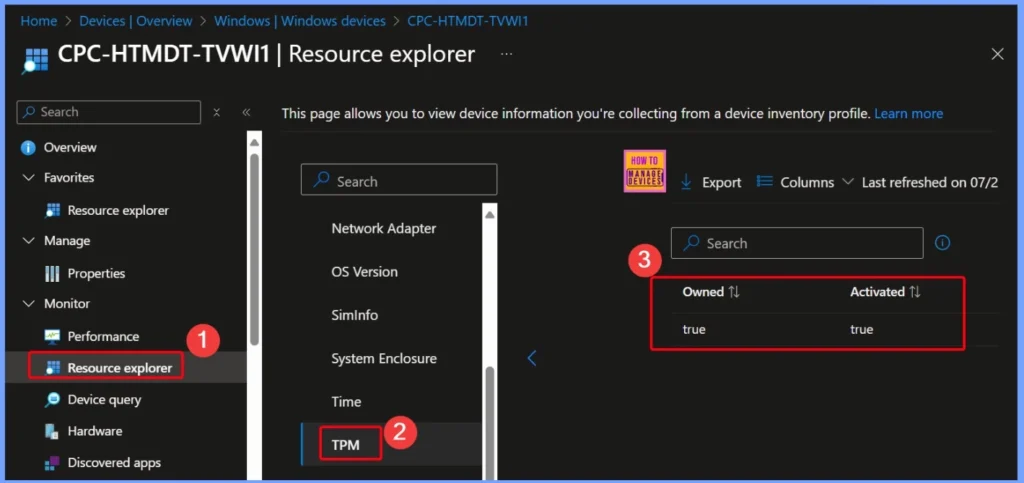Open Resource explorer under Favorites
This screenshot has width=1024, height=483.
[x=118, y=210]
